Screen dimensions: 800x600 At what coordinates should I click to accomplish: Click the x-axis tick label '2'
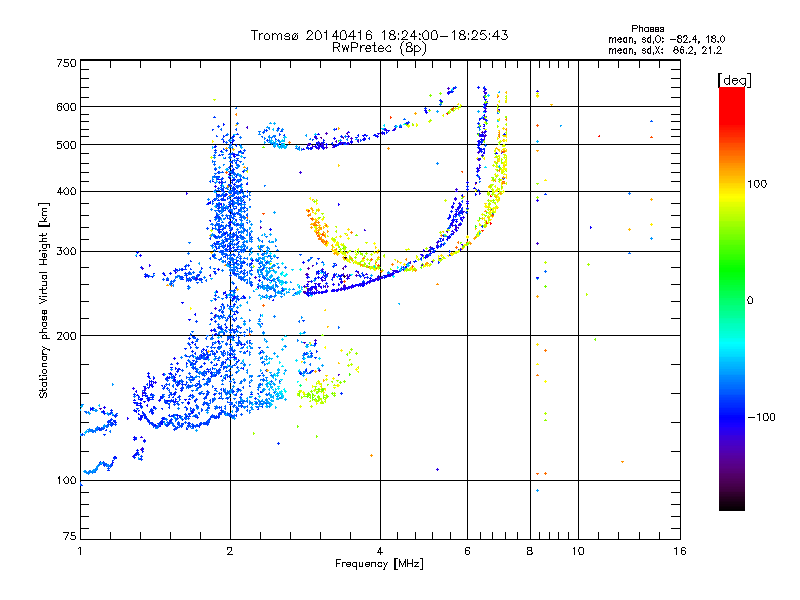[x=230, y=551]
